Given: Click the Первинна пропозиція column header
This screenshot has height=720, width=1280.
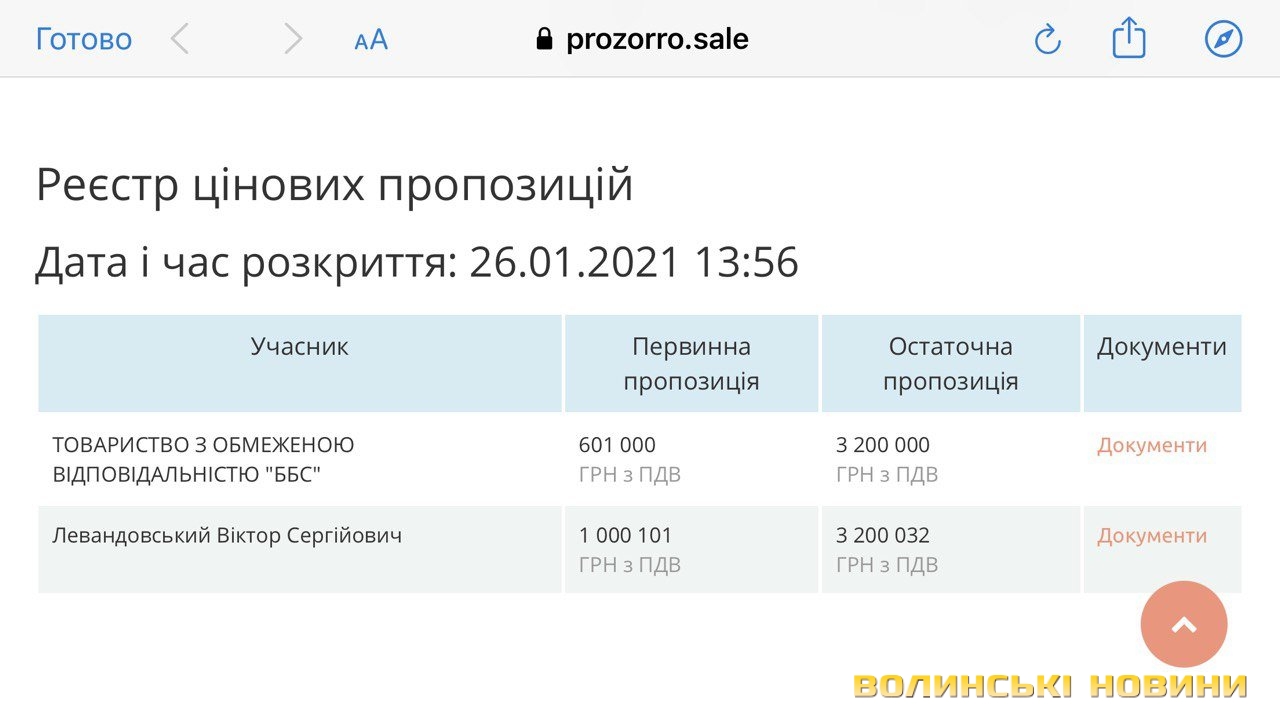Looking at the screenshot, I should [x=691, y=364].
